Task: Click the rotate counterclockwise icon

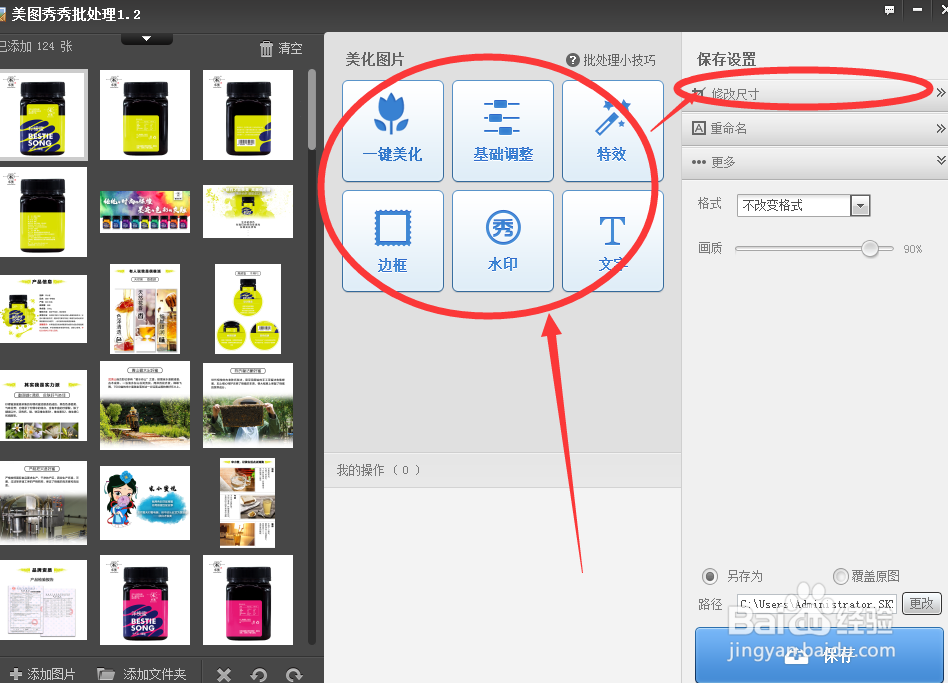Action: pos(259,675)
